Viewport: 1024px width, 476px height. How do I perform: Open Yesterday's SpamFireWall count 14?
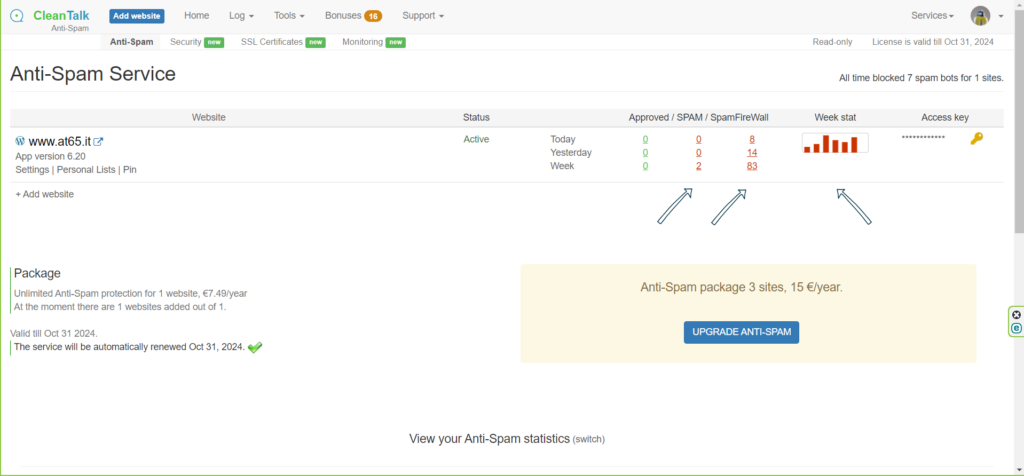(752, 153)
